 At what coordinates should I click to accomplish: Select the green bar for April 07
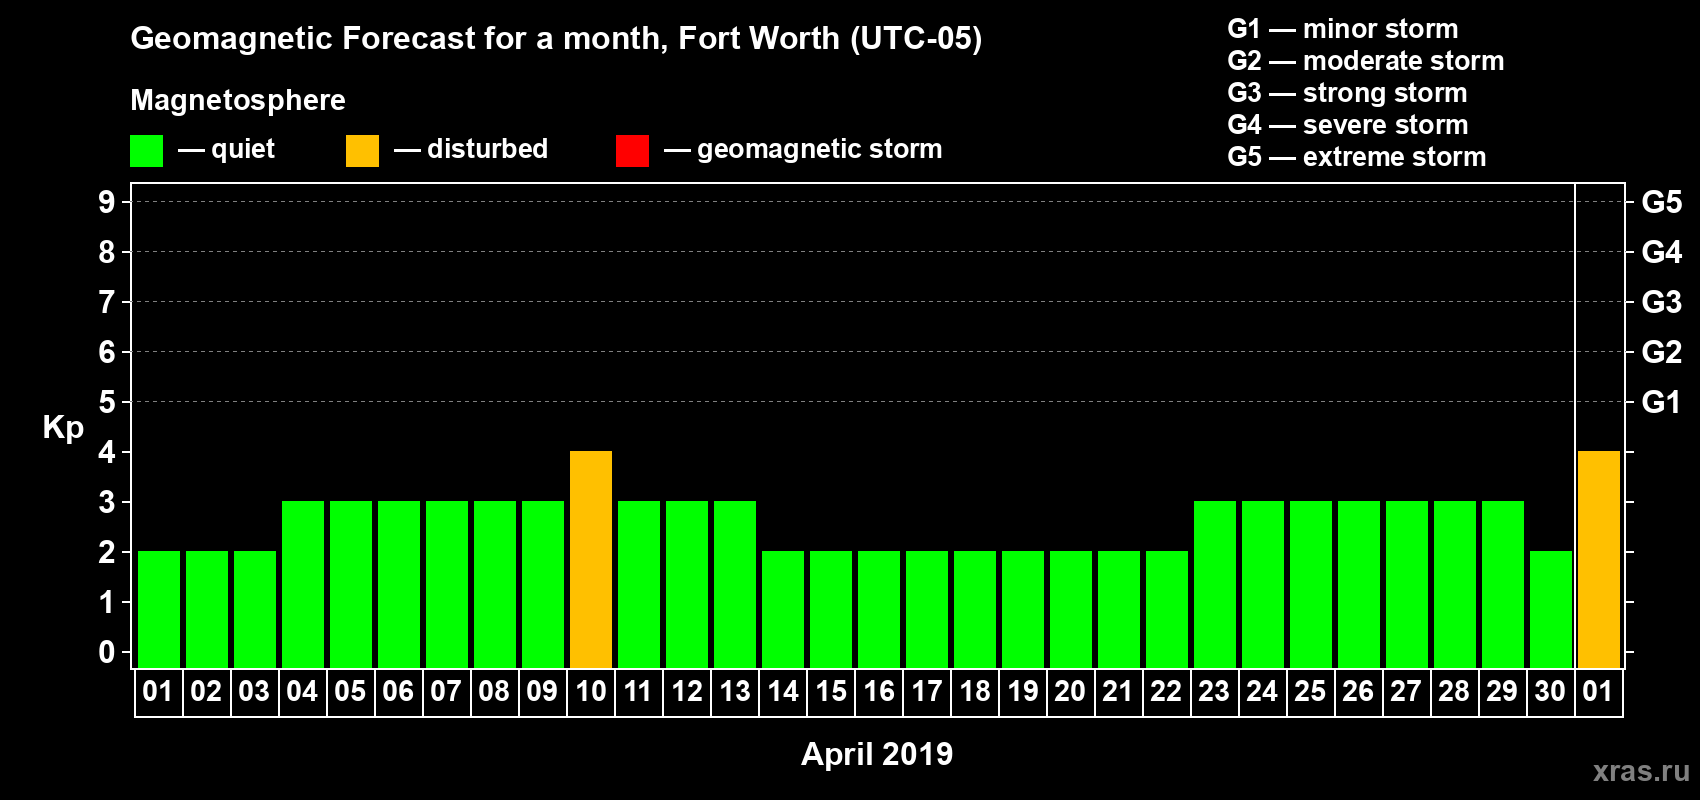pos(447,584)
